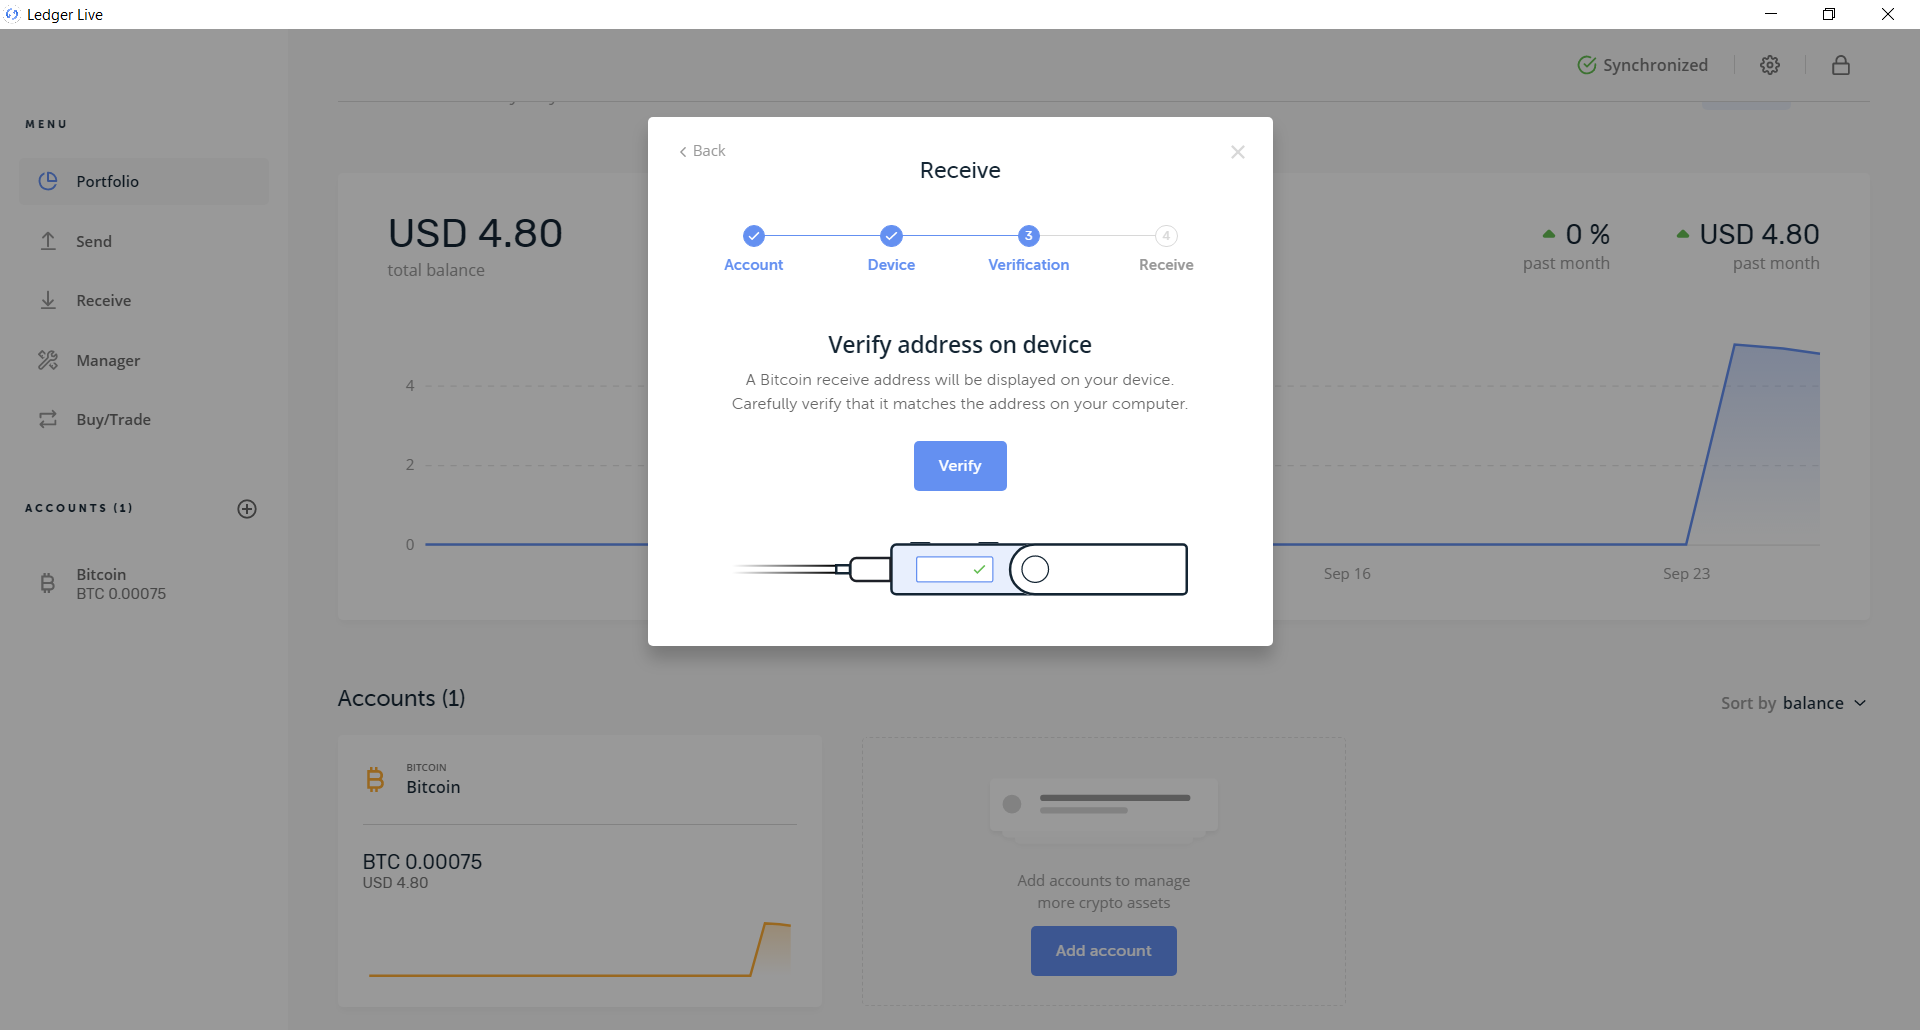Expand the Sort by balance dropdown

point(1794,703)
